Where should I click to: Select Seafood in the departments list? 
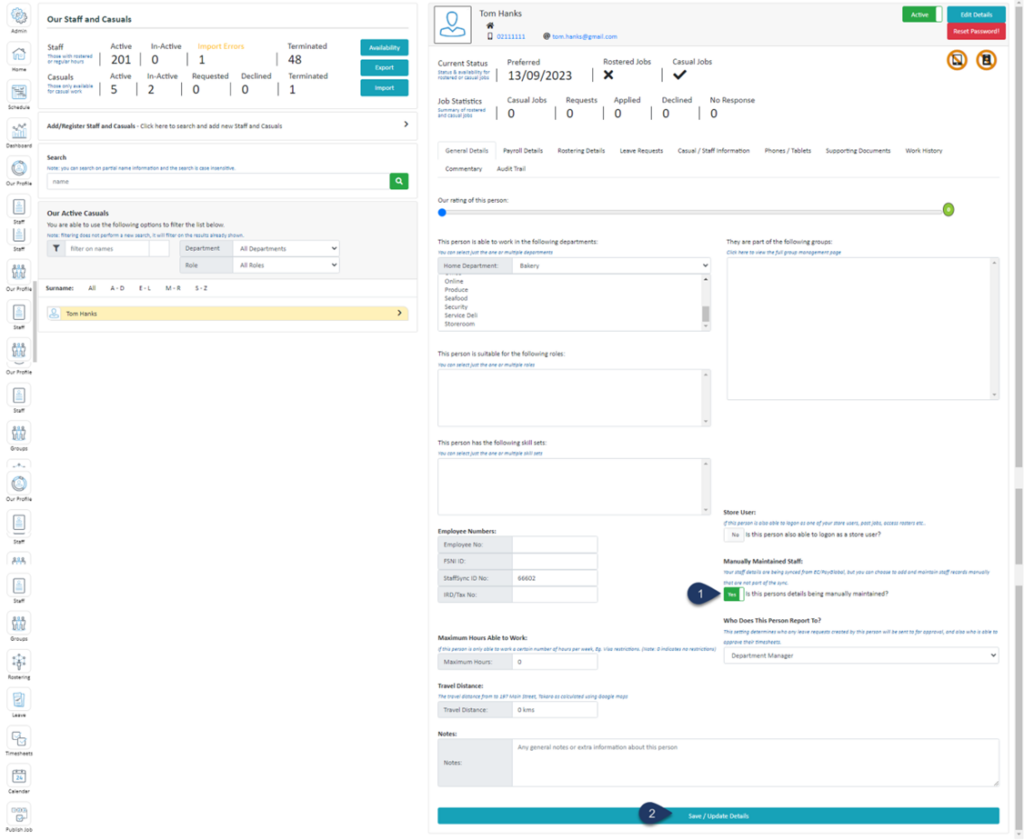pos(456,299)
